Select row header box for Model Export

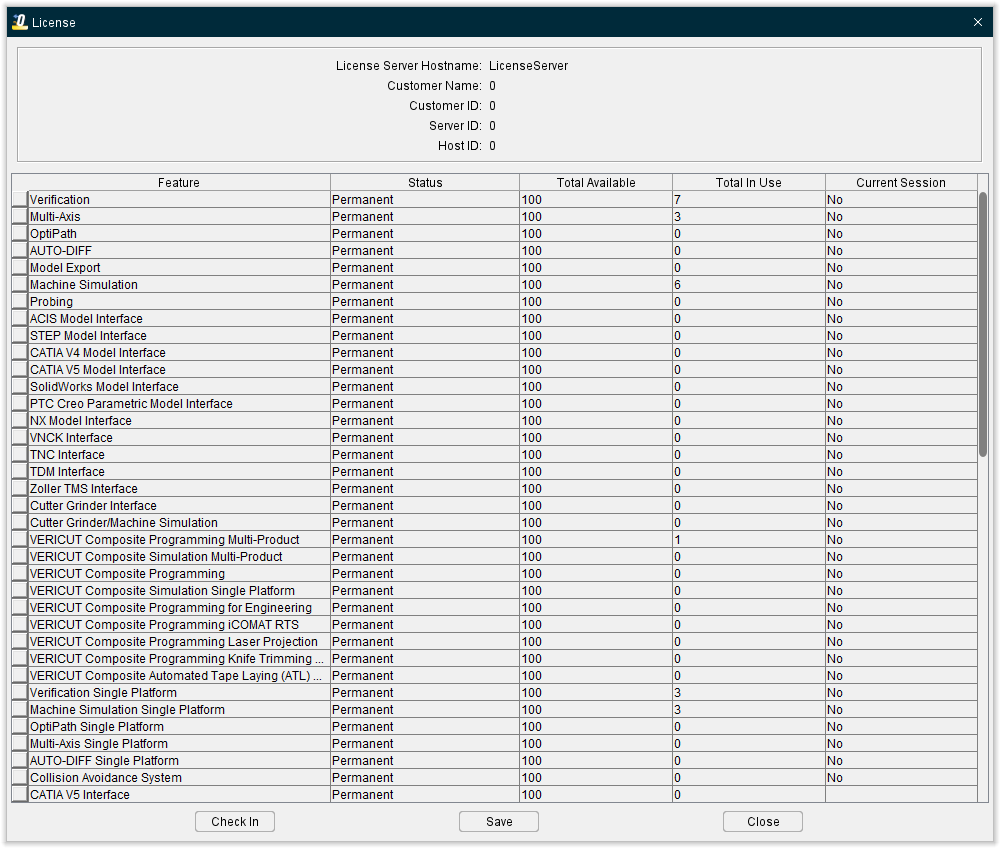(x=19, y=268)
